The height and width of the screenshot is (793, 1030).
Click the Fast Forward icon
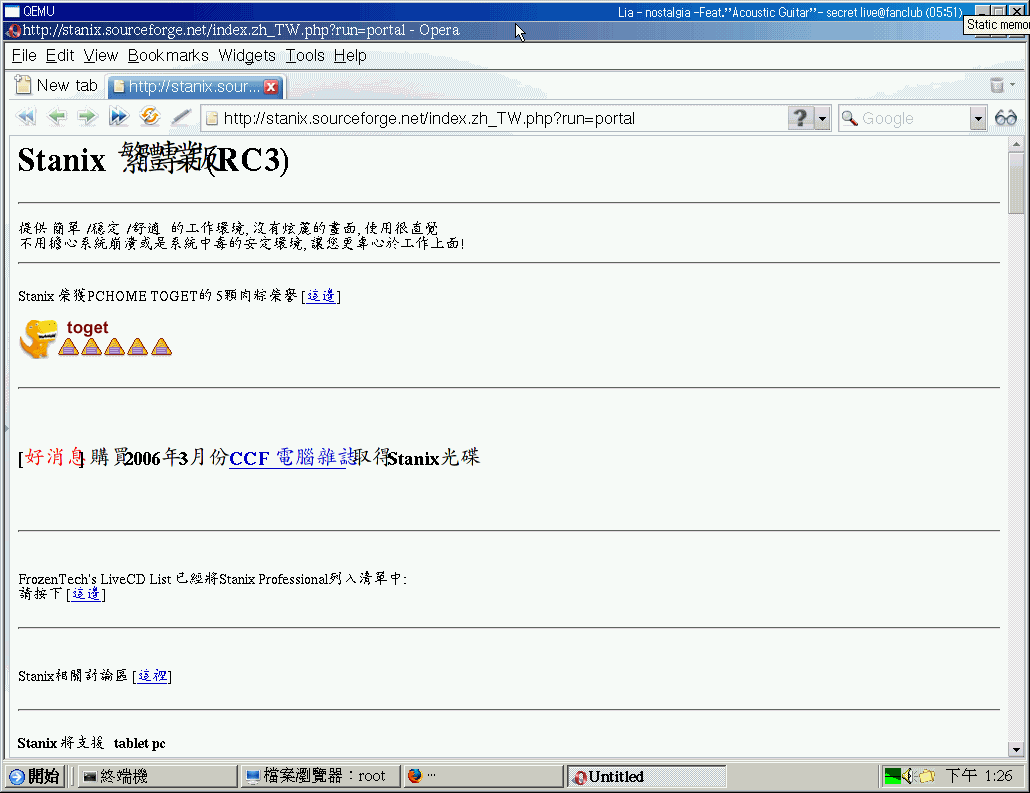click(x=119, y=118)
